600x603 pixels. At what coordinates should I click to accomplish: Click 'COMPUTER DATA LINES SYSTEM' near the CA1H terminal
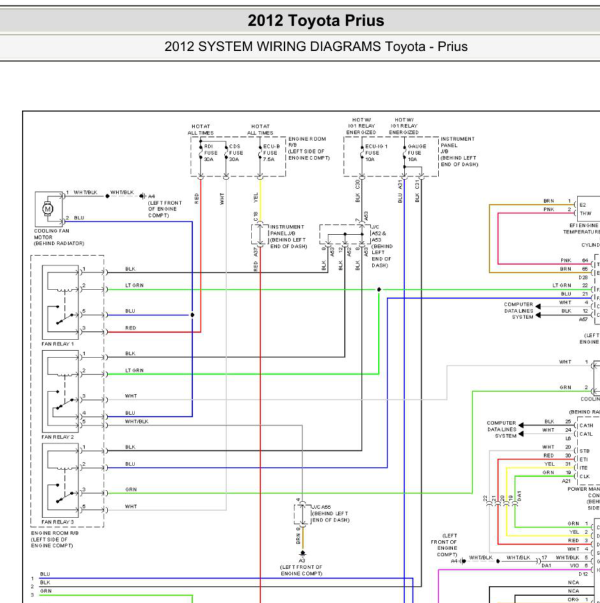502,430
